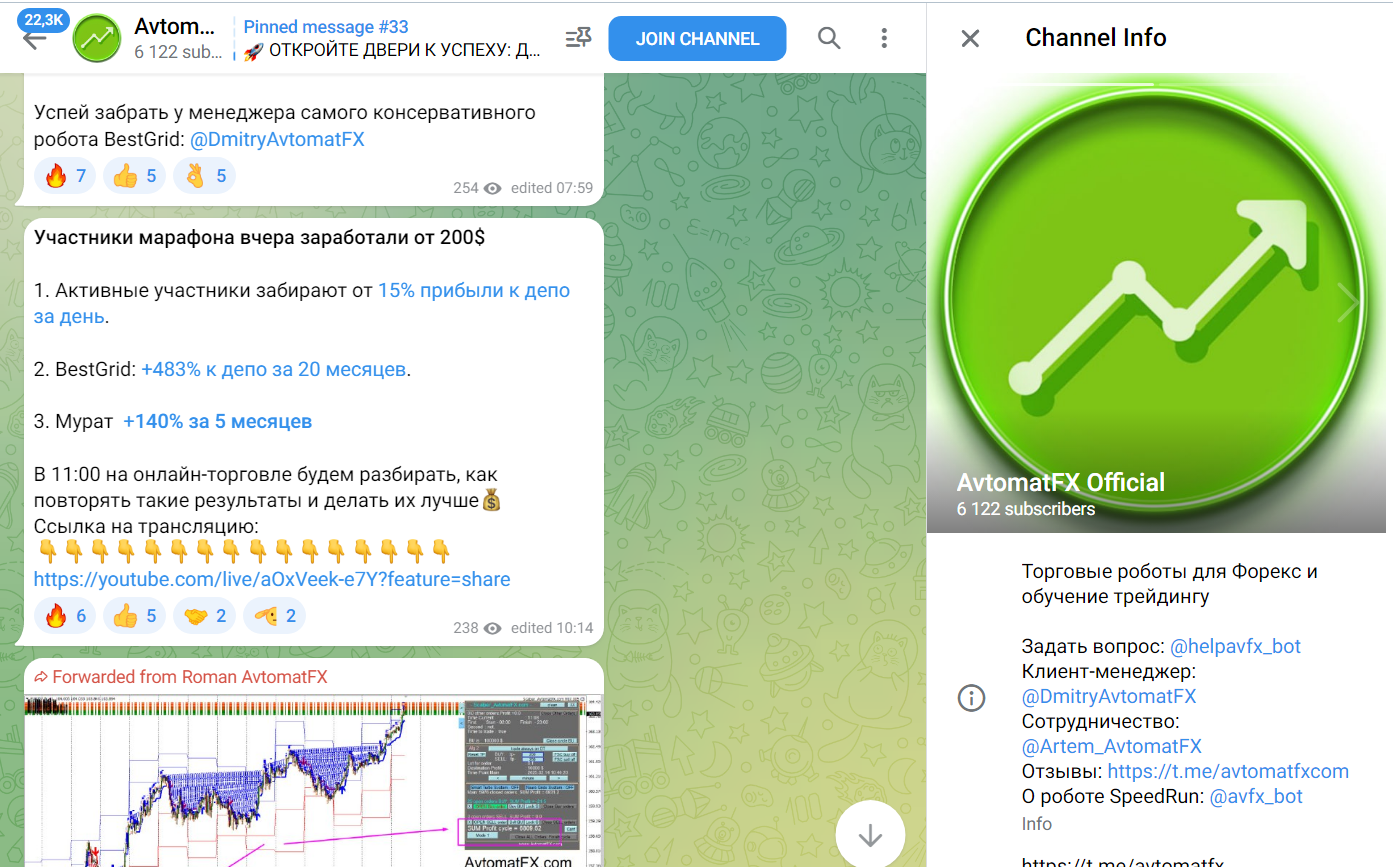React with thumbs up on marathon post

[135, 616]
